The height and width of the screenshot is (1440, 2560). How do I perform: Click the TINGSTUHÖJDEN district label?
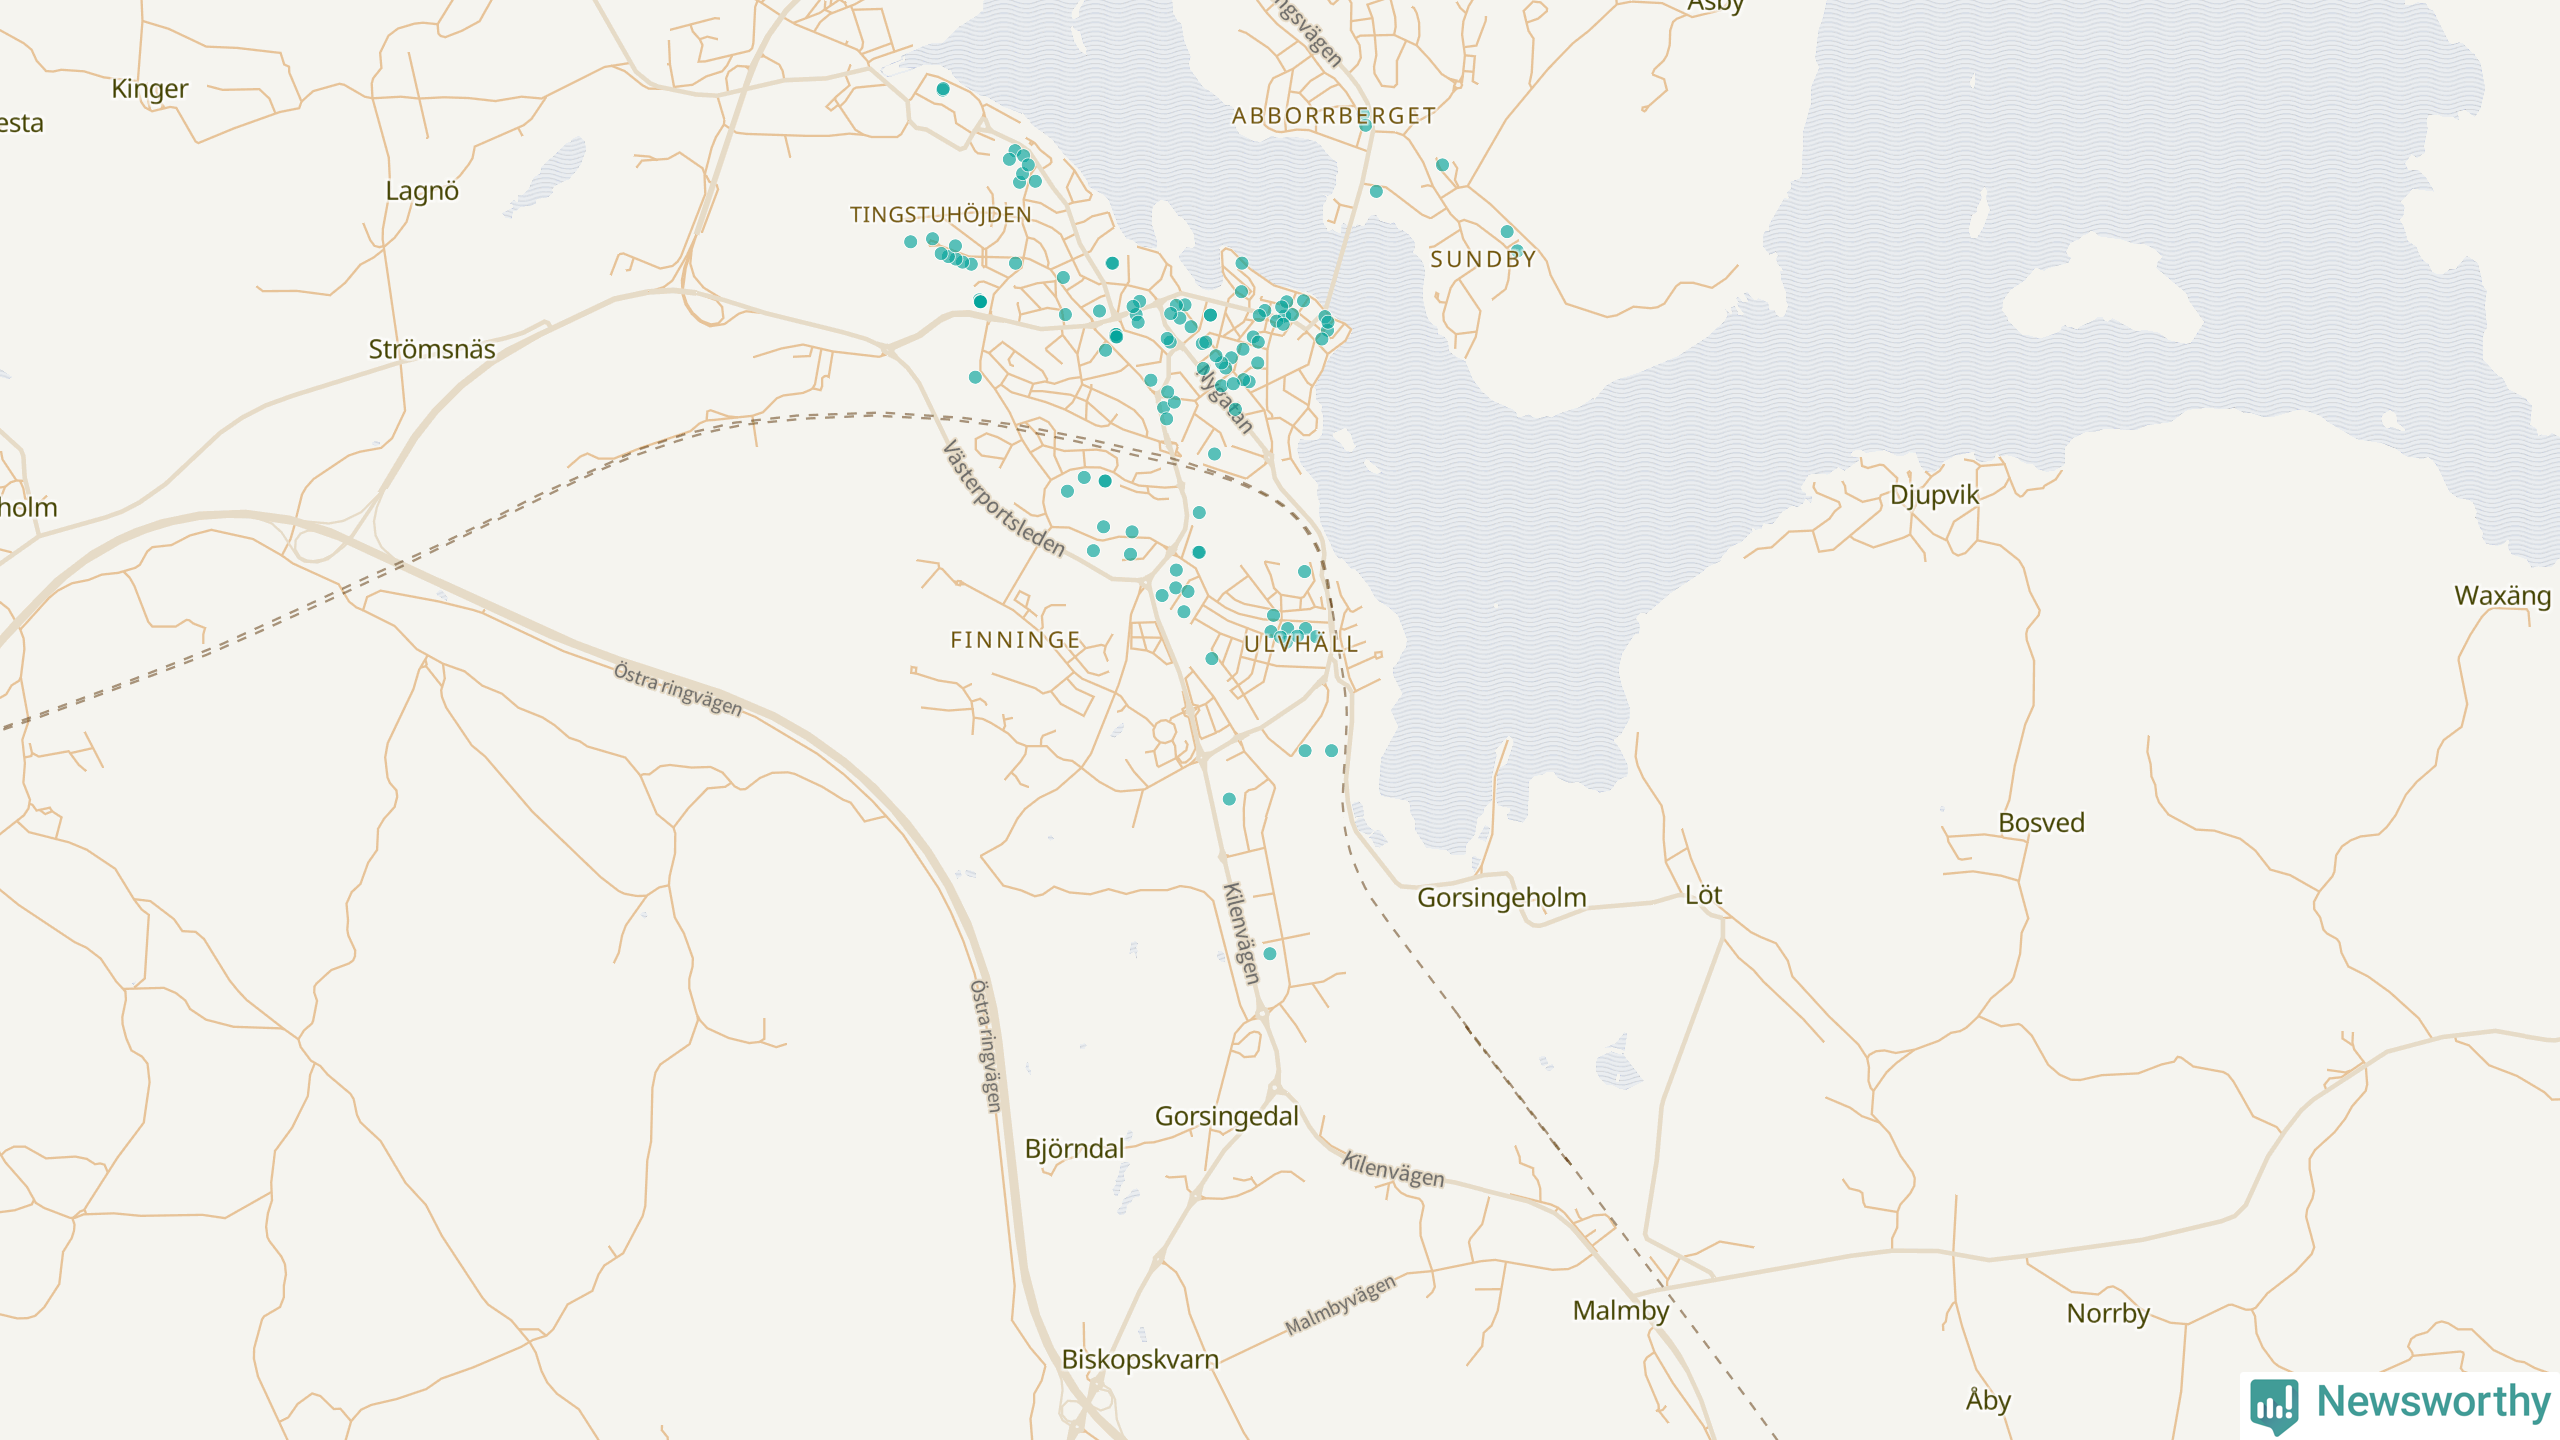(x=940, y=215)
